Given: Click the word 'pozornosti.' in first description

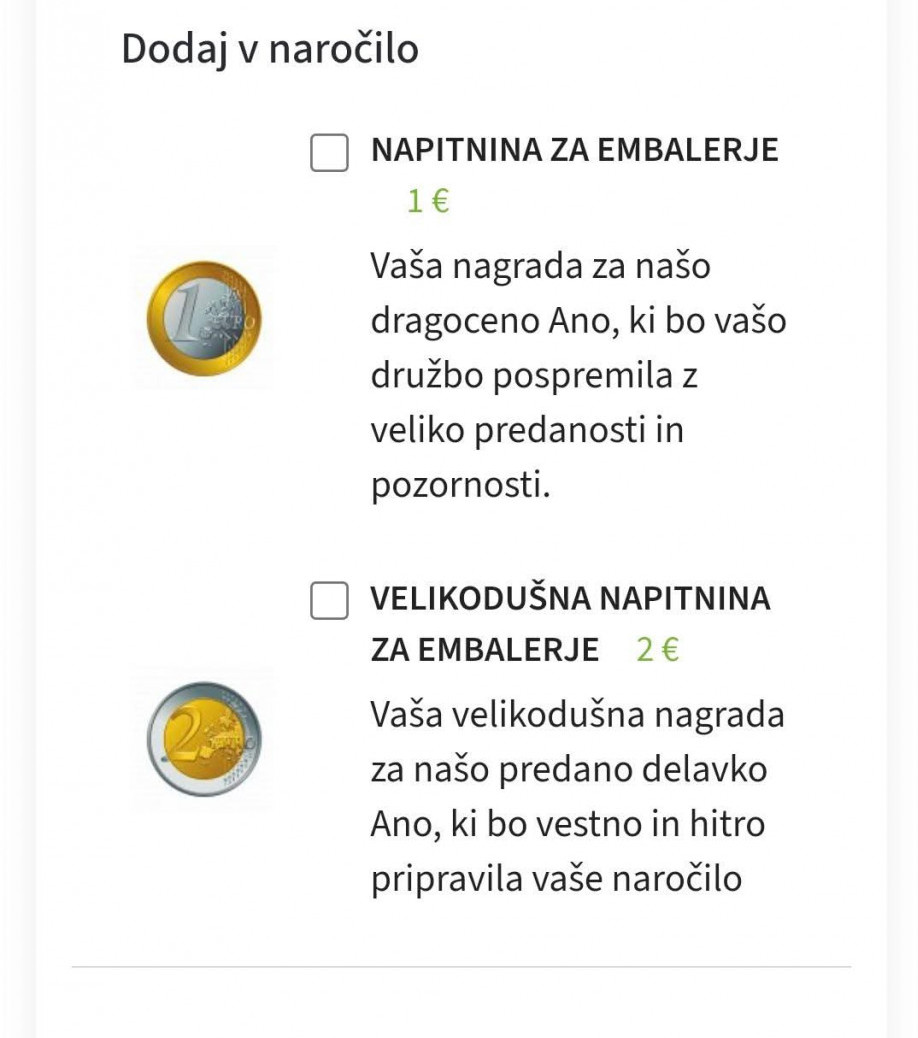Looking at the screenshot, I should (461, 486).
